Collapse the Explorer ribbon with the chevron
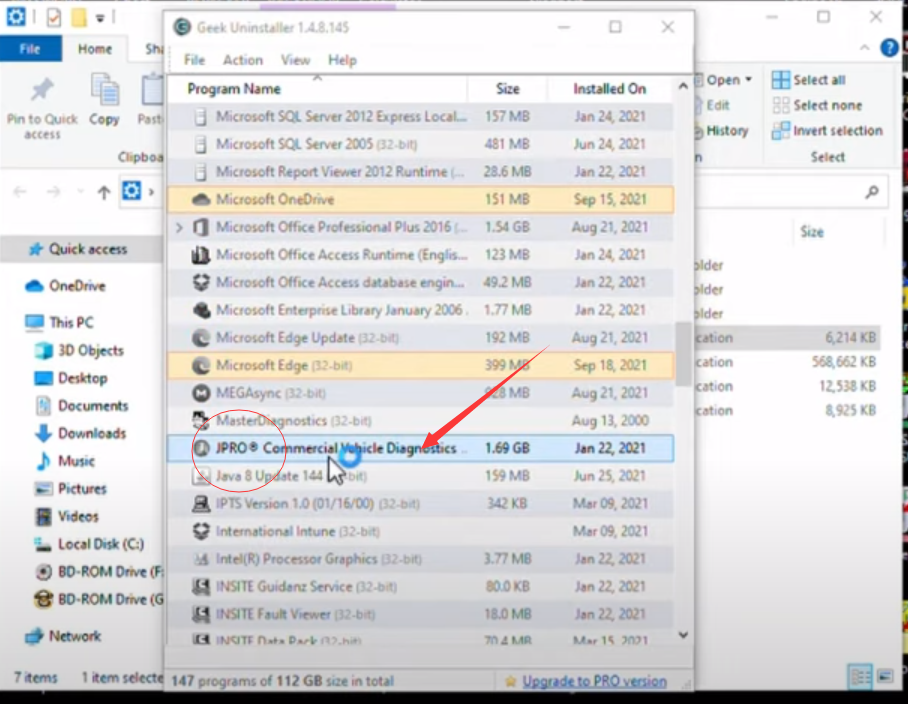 click(x=865, y=47)
